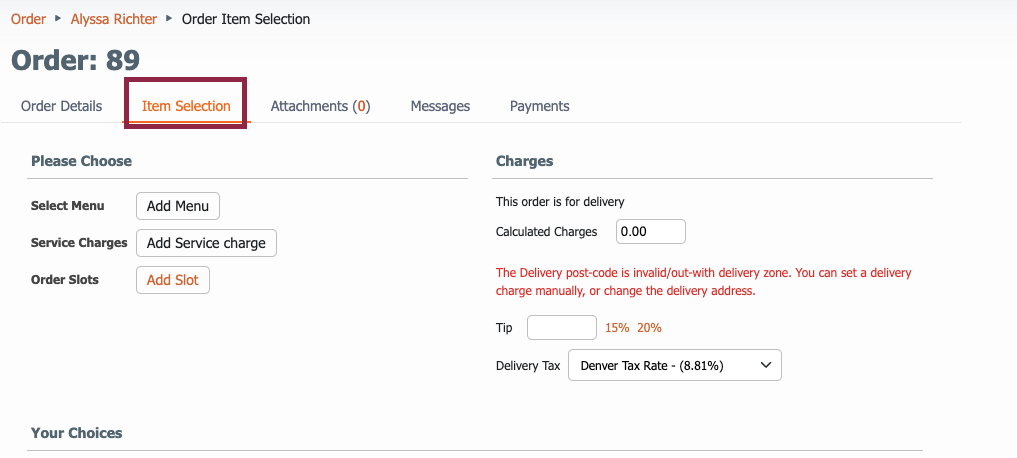Click arrow separator after Alyssa Richter
The height and width of the screenshot is (458, 1017).
(169, 18)
